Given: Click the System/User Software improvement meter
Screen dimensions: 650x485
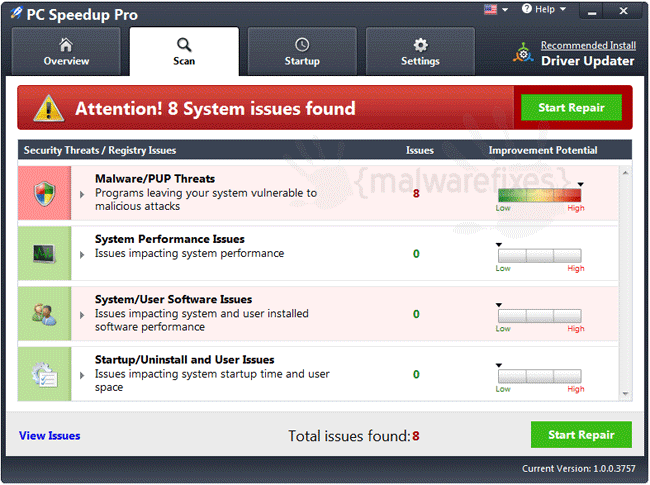Looking at the screenshot, I should tap(539, 316).
